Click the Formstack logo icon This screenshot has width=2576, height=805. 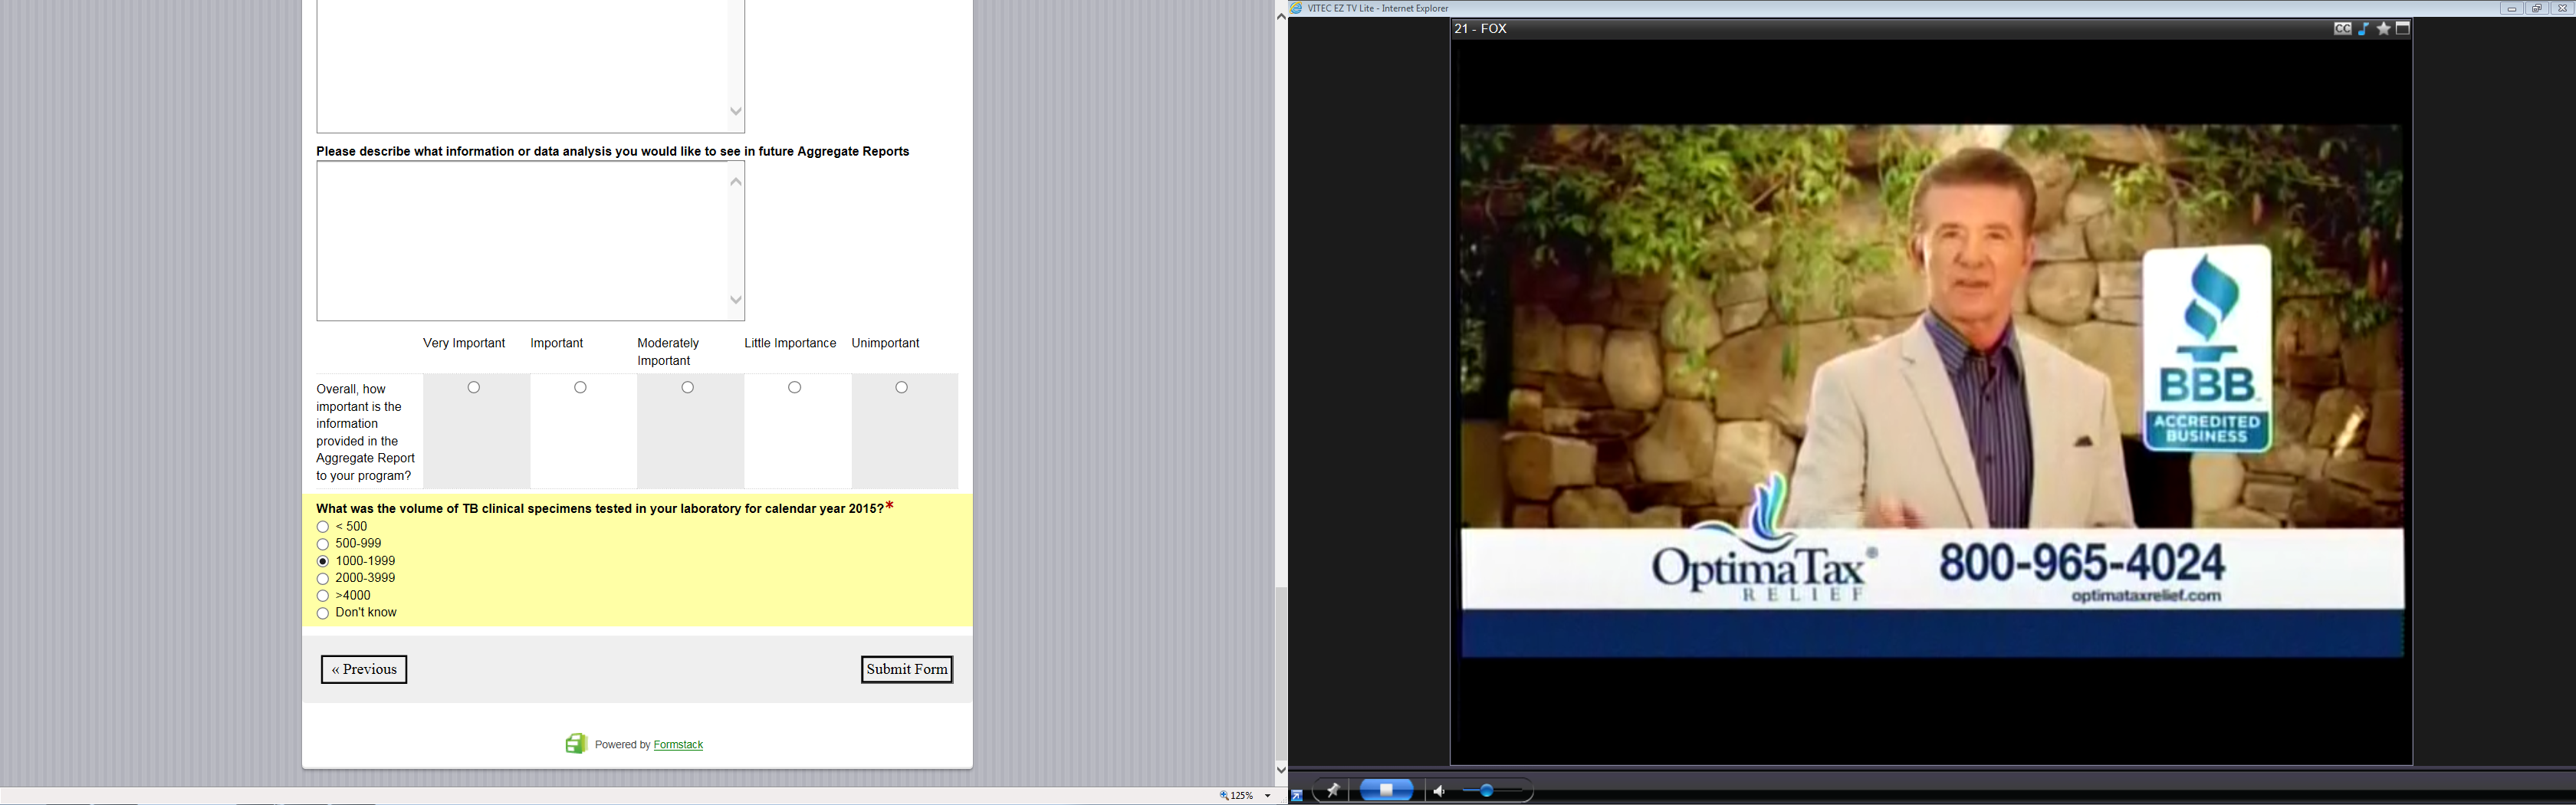(x=576, y=744)
